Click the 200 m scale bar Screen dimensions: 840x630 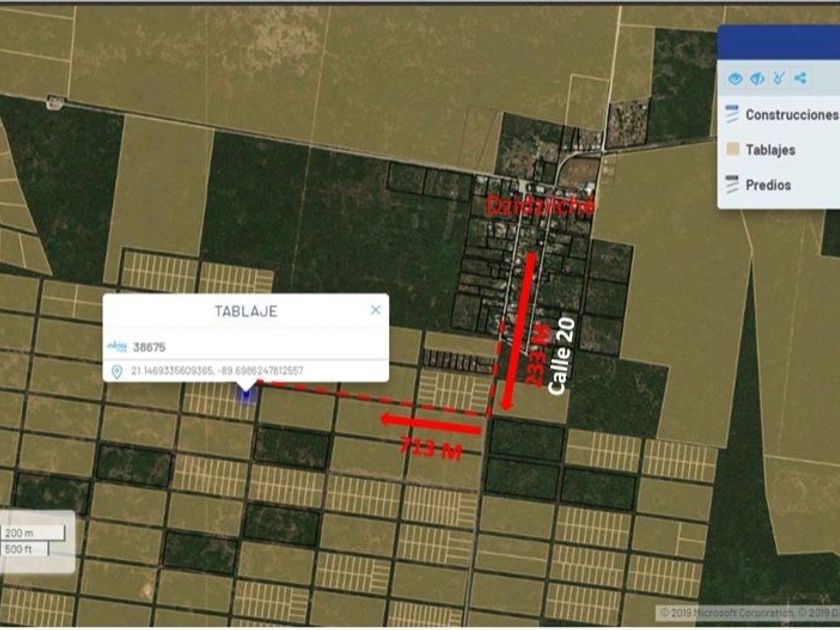(33, 533)
